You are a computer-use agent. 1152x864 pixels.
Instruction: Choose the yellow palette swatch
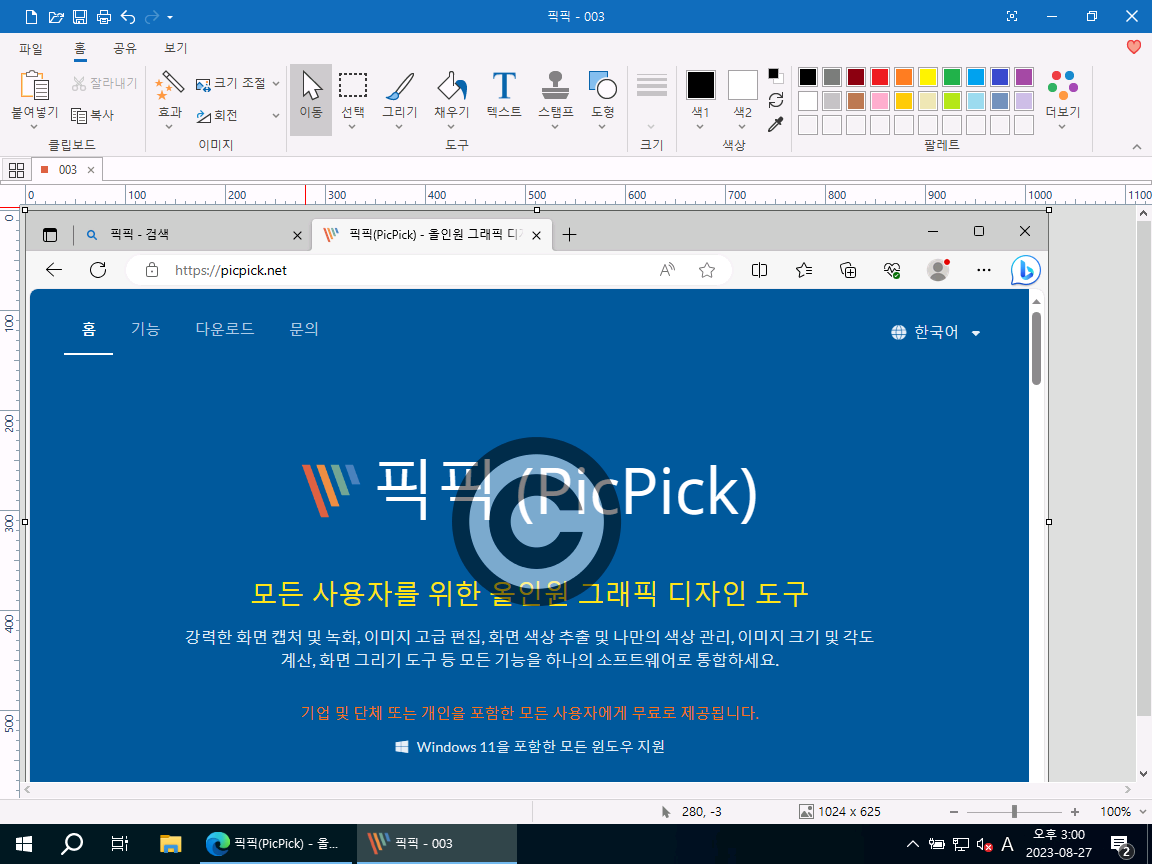tap(928, 76)
